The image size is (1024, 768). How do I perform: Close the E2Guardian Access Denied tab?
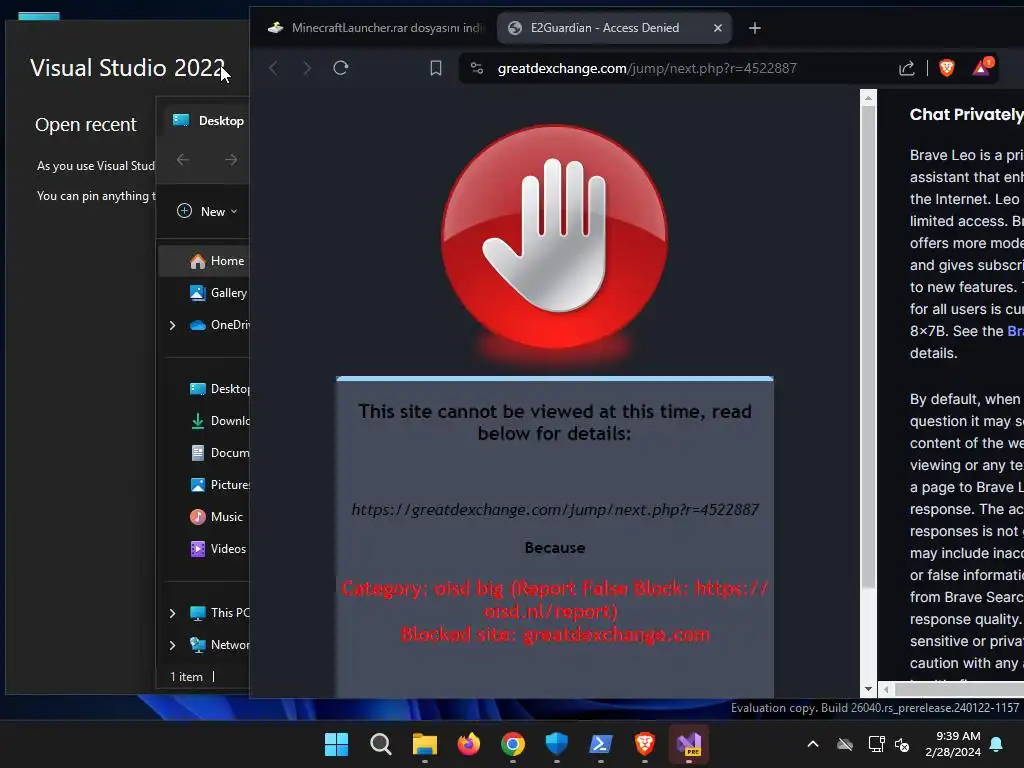point(718,28)
